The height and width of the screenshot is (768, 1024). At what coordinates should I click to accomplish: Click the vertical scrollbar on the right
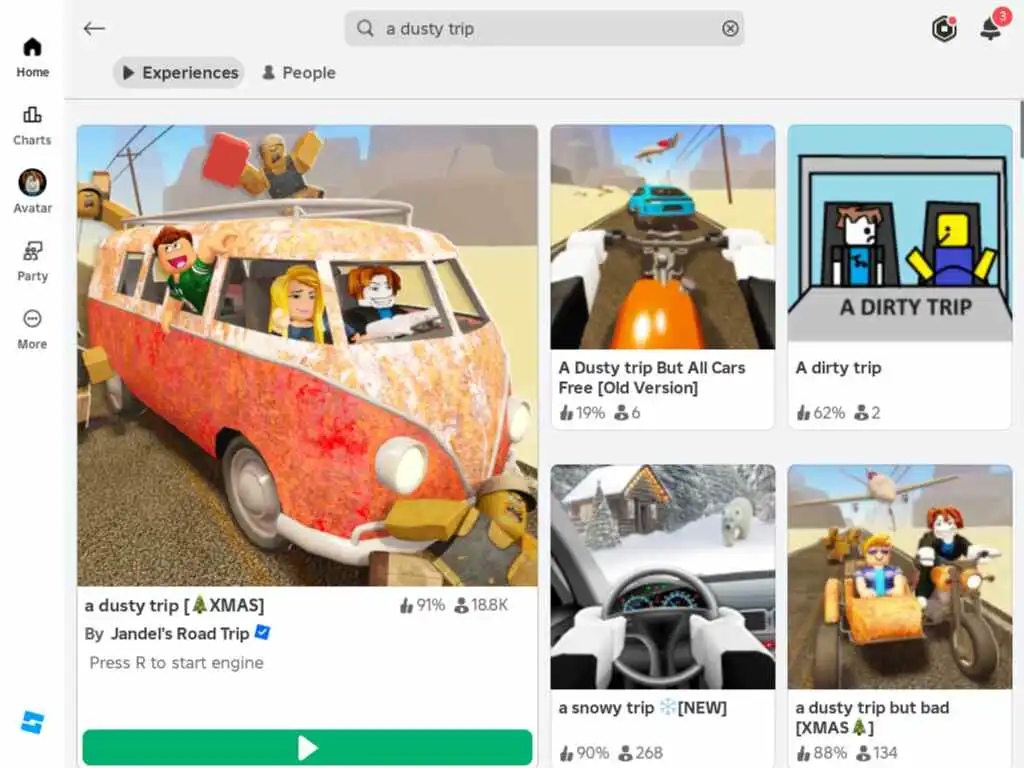click(1021, 129)
